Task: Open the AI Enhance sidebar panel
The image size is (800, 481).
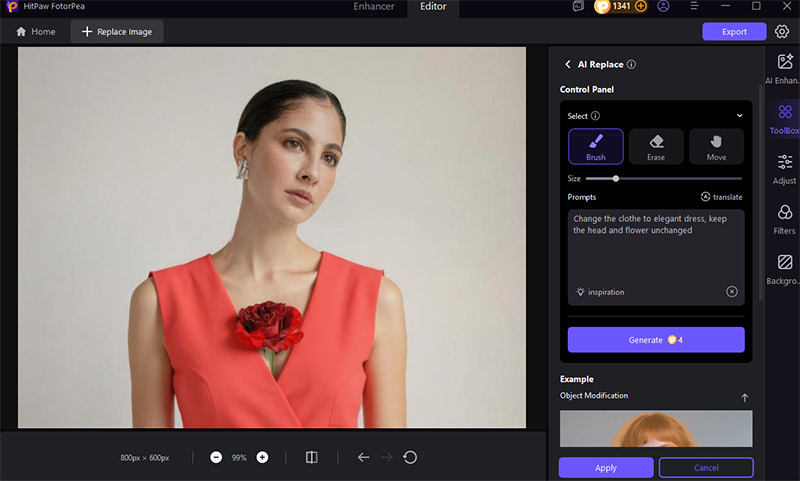Action: (x=785, y=69)
